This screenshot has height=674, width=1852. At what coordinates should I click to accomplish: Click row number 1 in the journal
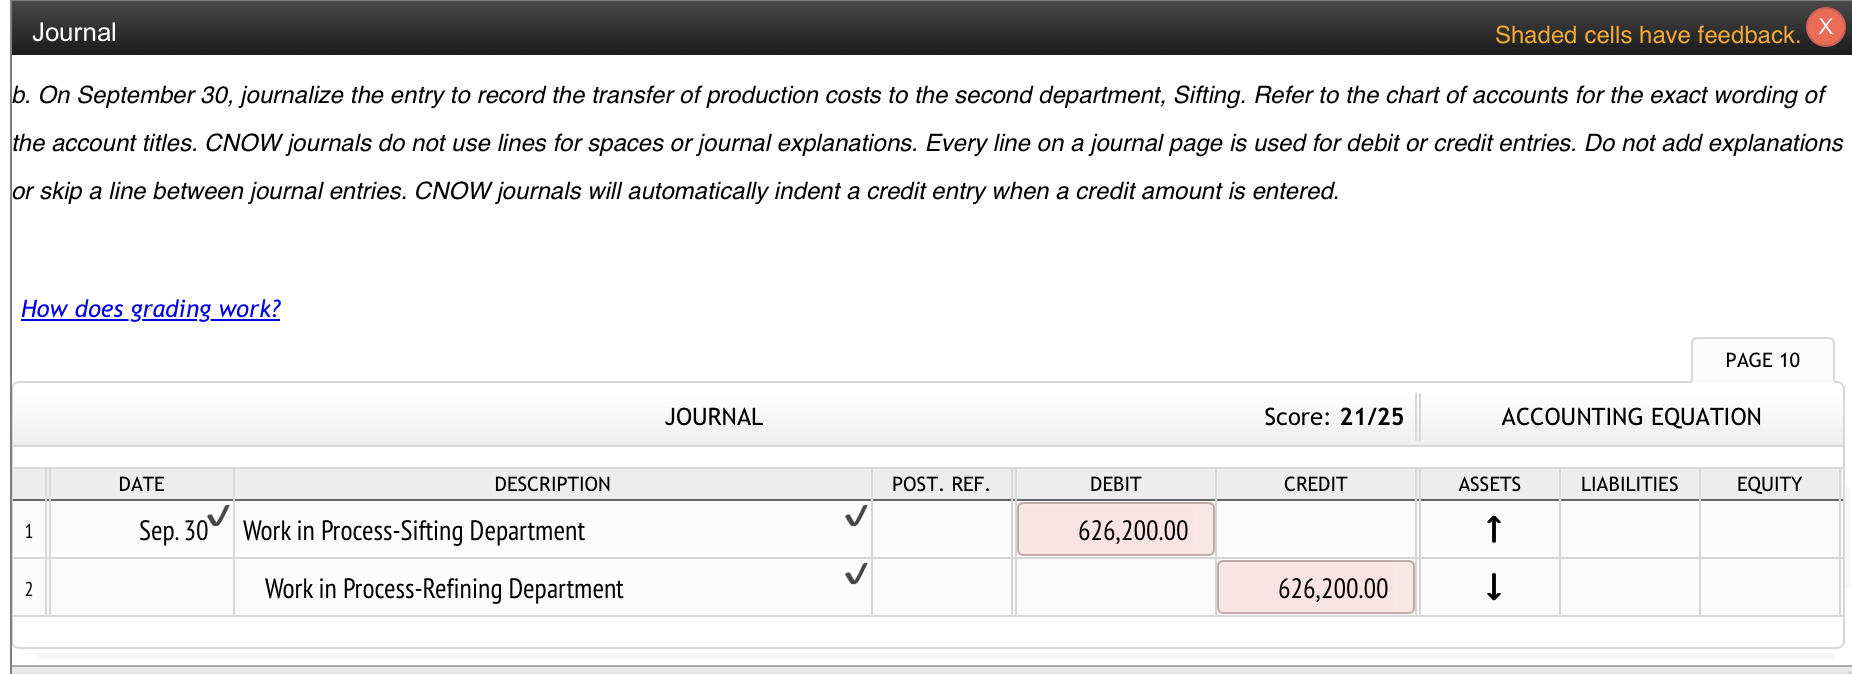point(29,531)
